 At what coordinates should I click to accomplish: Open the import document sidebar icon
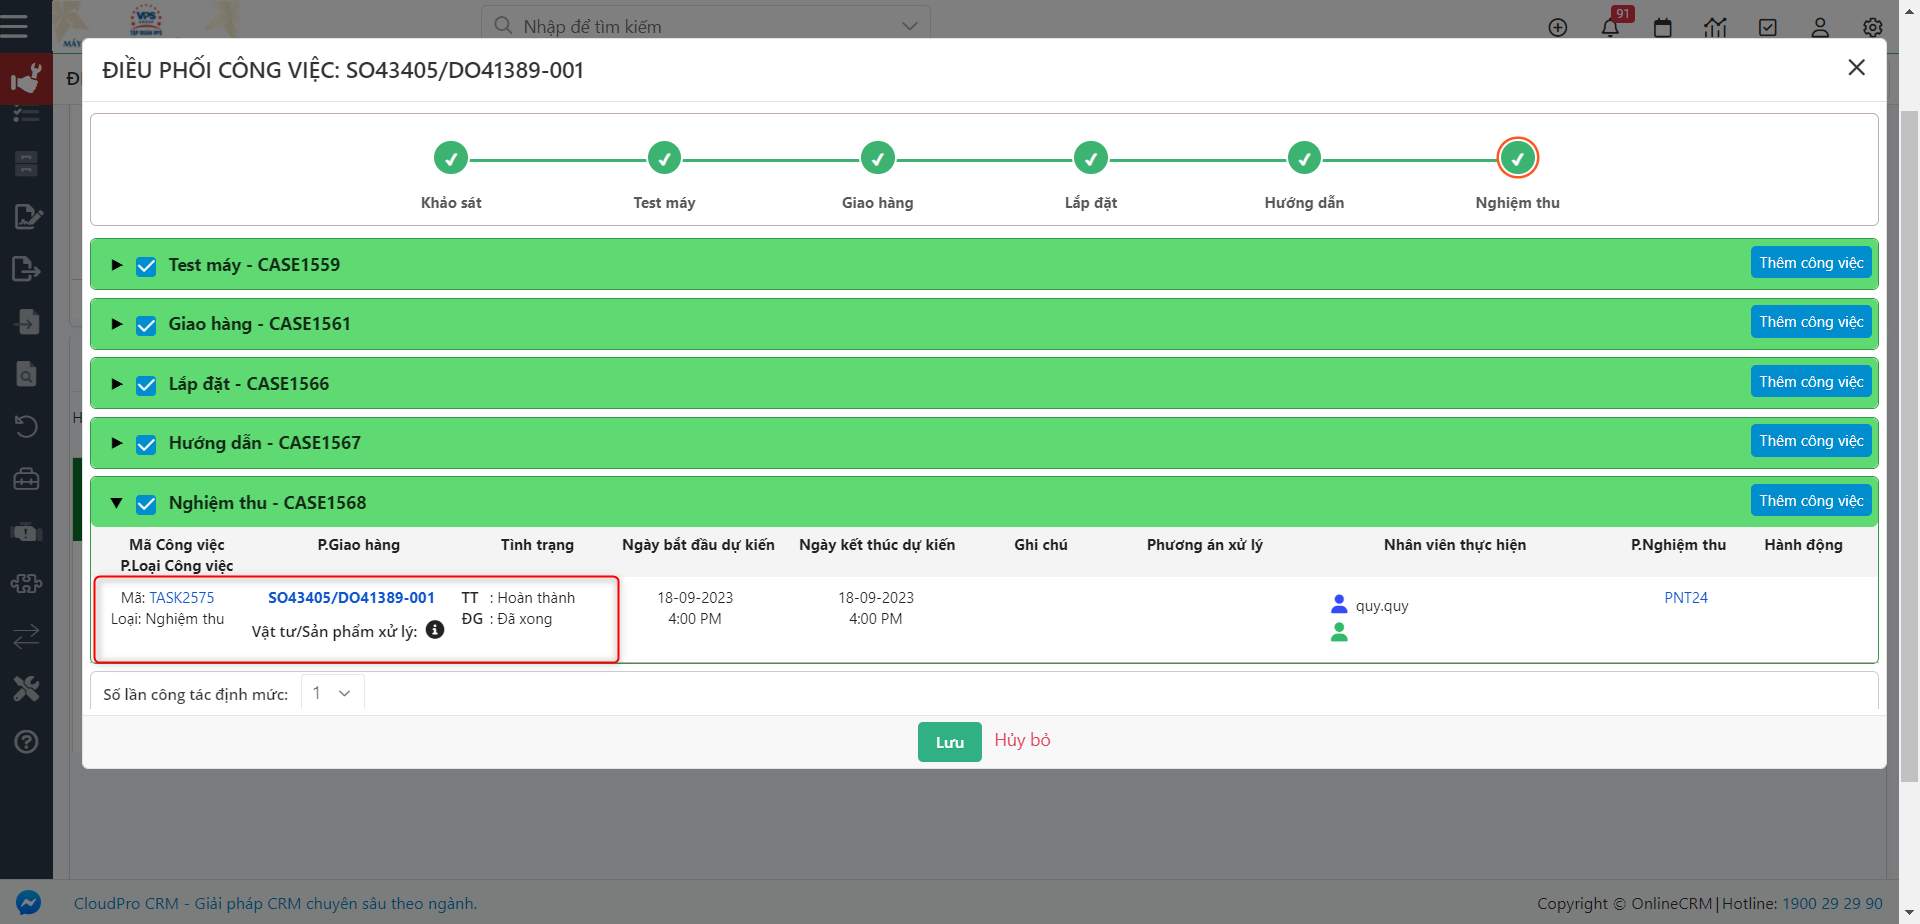click(26, 322)
